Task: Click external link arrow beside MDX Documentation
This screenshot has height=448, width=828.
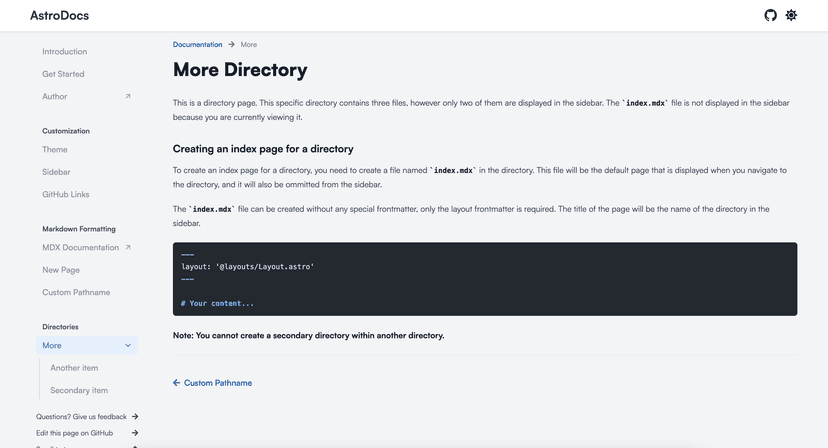Action: [x=128, y=247]
